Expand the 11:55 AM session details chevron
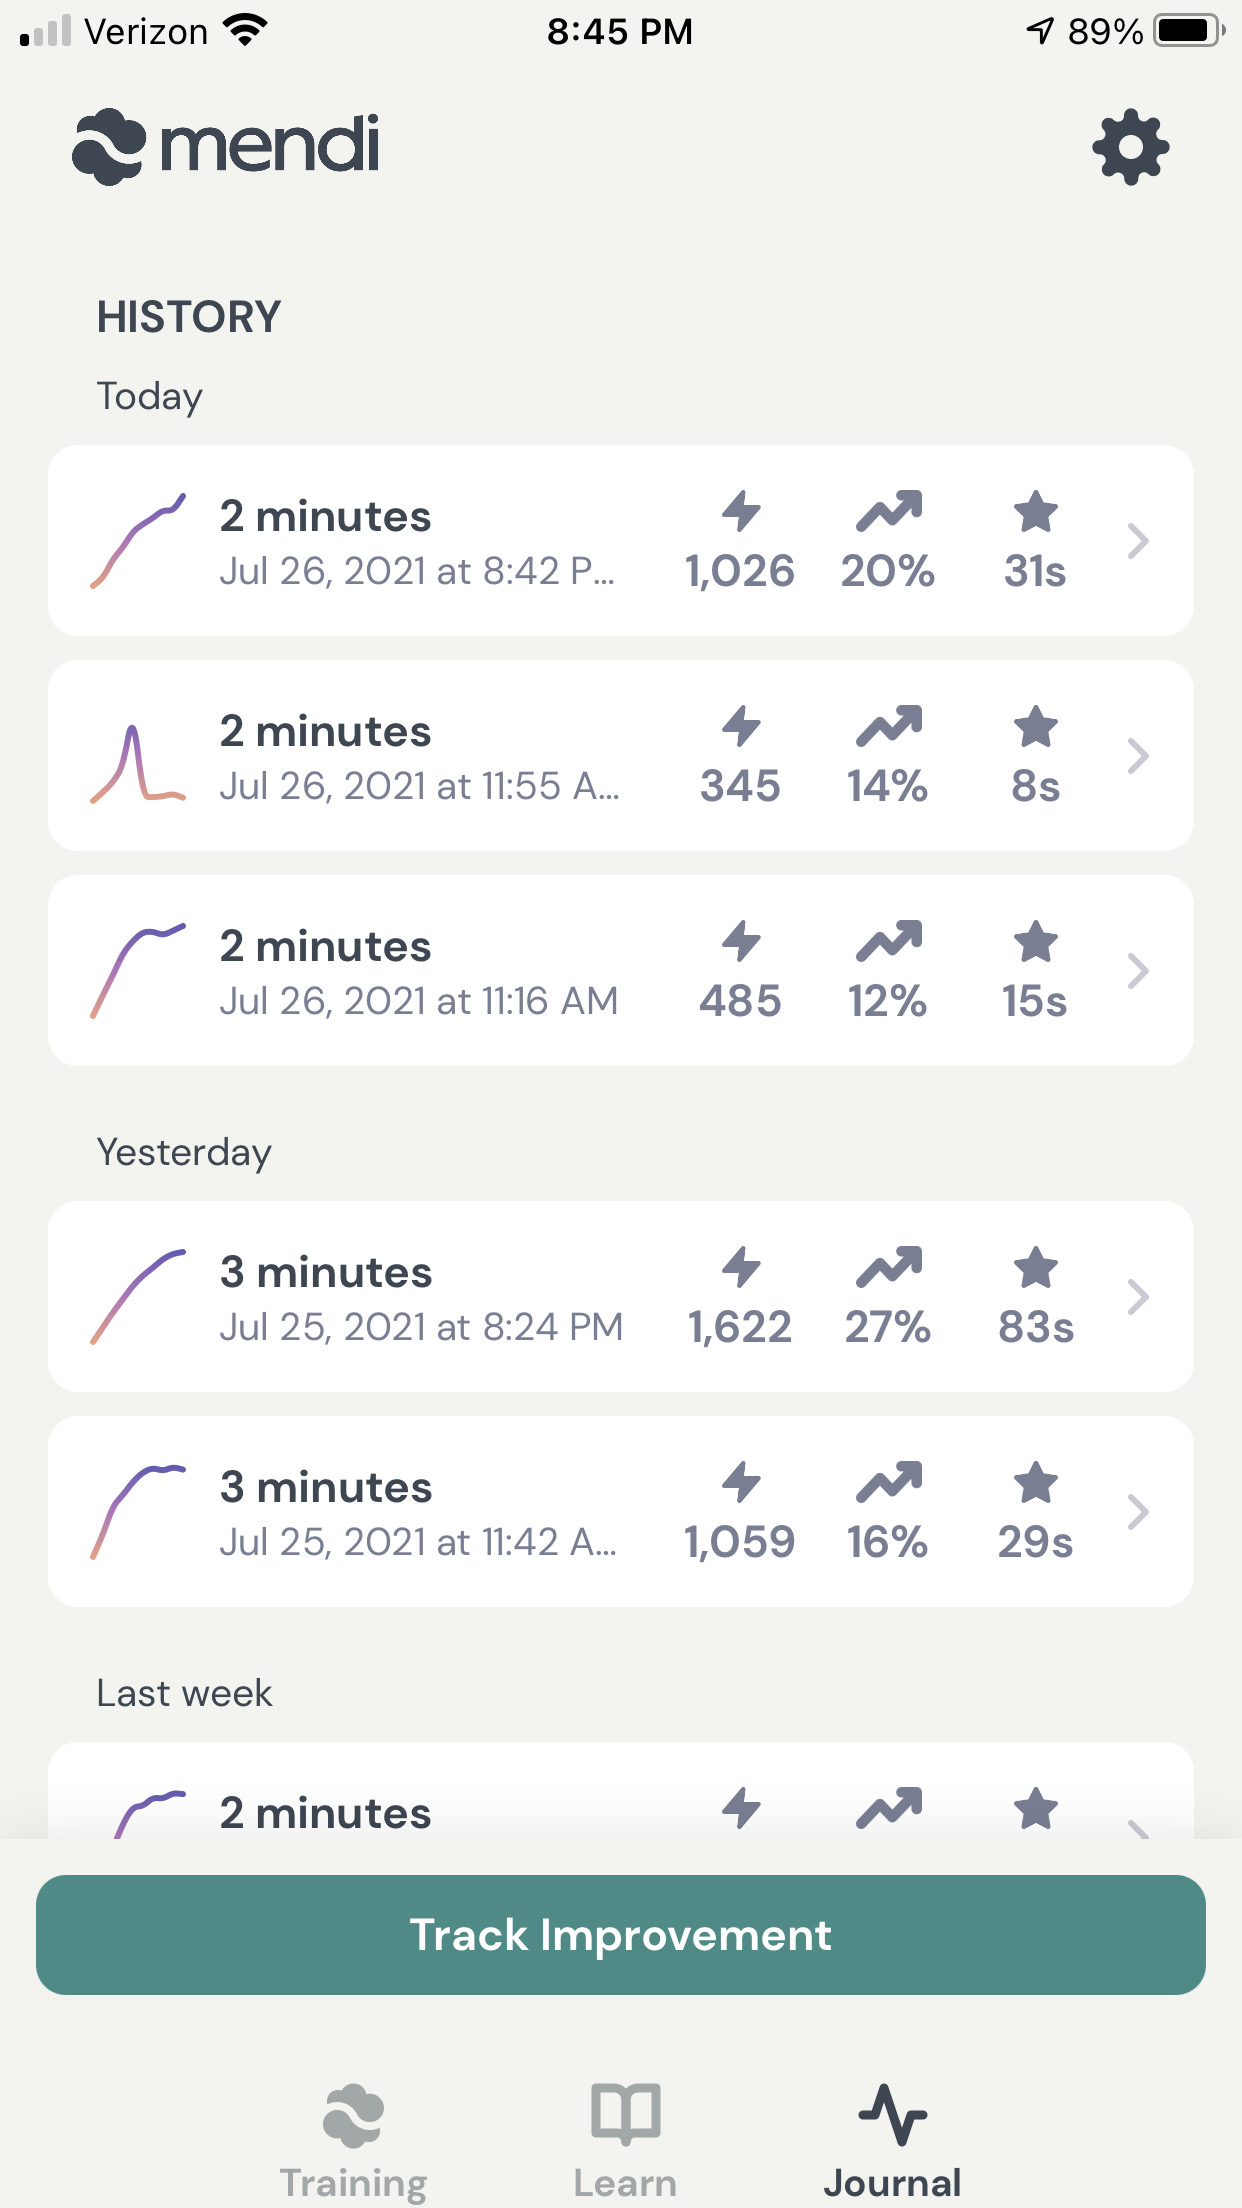The height and width of the screenshot is (2208, 1242). (x=1137, y=756)
